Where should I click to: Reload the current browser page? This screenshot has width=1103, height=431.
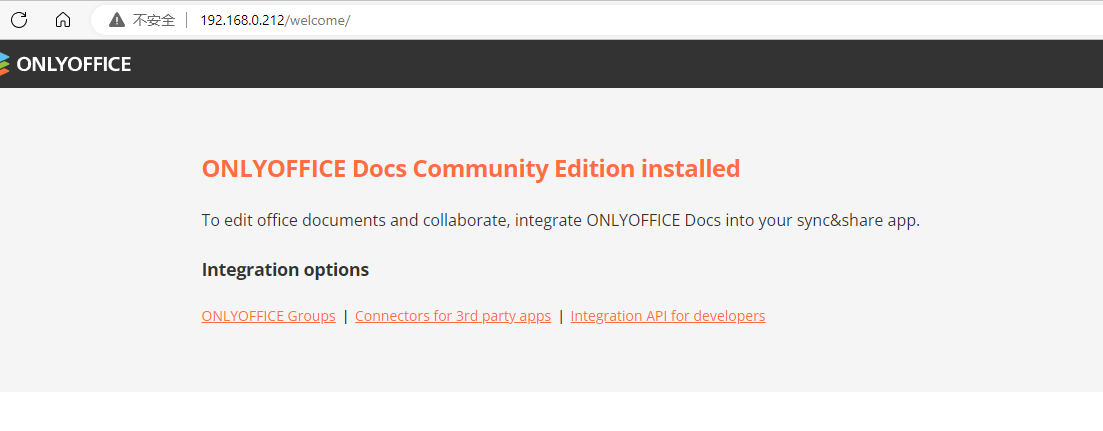[19, 19]
